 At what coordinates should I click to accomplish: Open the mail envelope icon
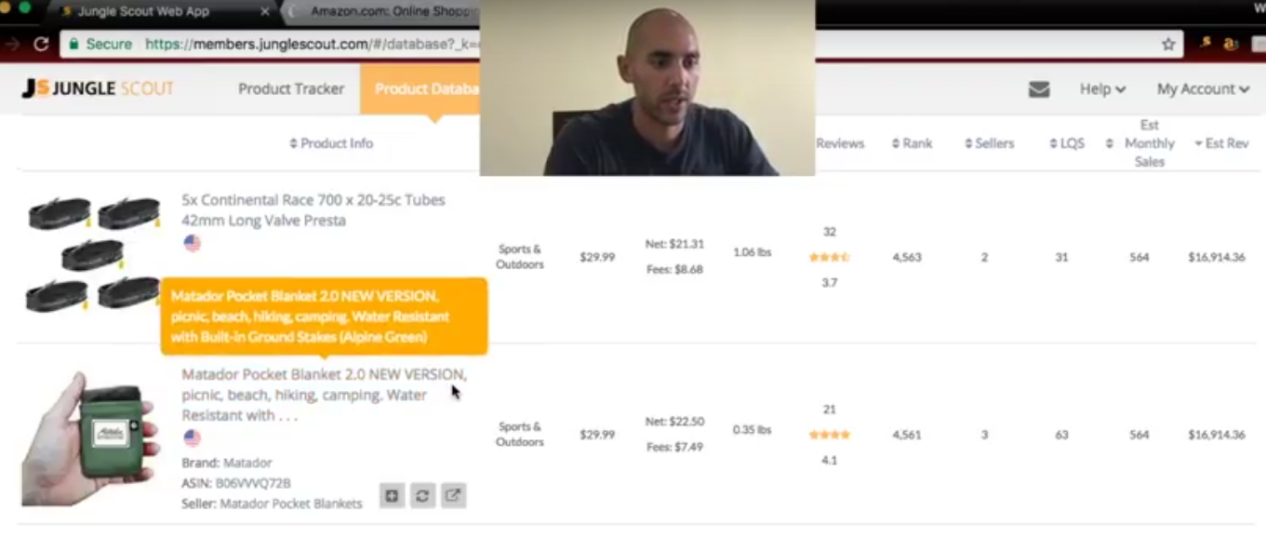(x=1039, y=89)
